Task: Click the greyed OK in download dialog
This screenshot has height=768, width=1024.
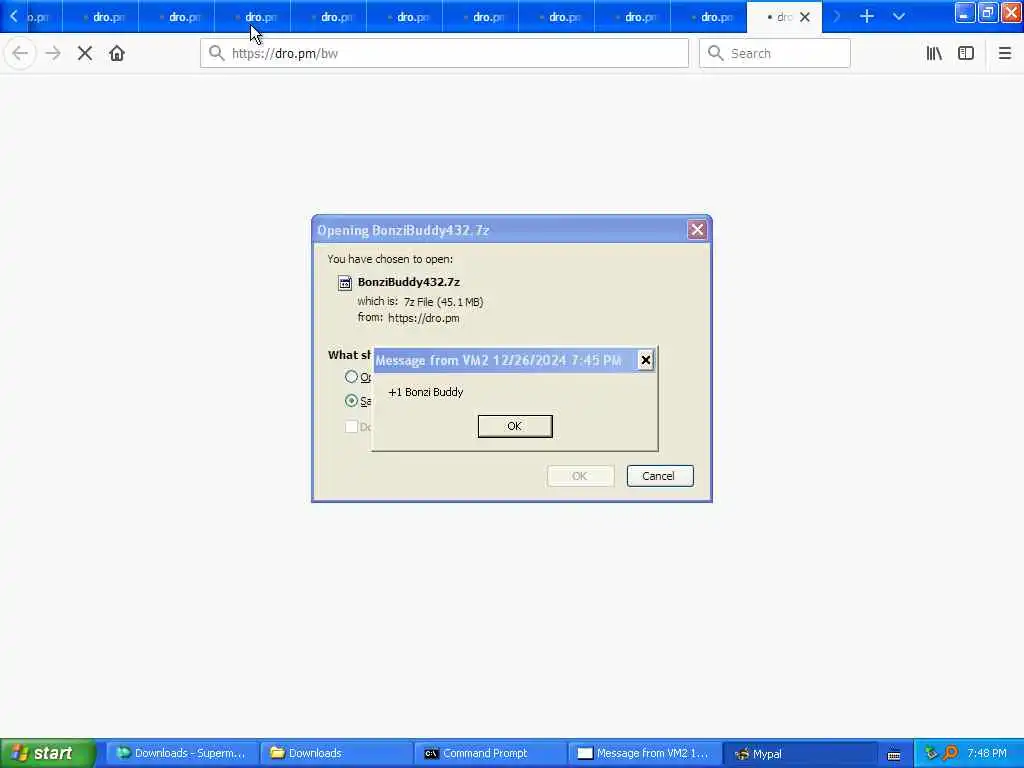Action: pos(580,476)
